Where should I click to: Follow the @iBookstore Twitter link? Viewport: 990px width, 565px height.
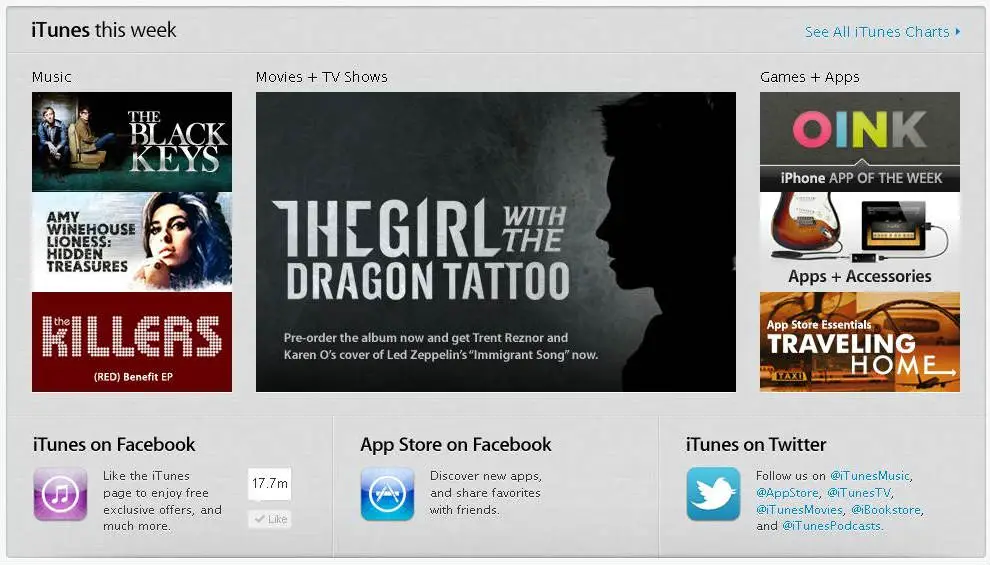point(886,509)
